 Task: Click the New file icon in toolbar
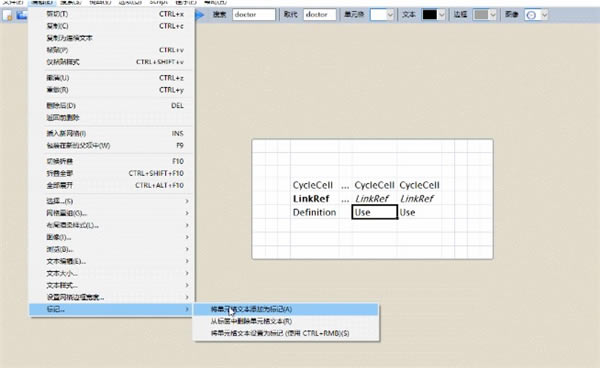tap(7, 15)
